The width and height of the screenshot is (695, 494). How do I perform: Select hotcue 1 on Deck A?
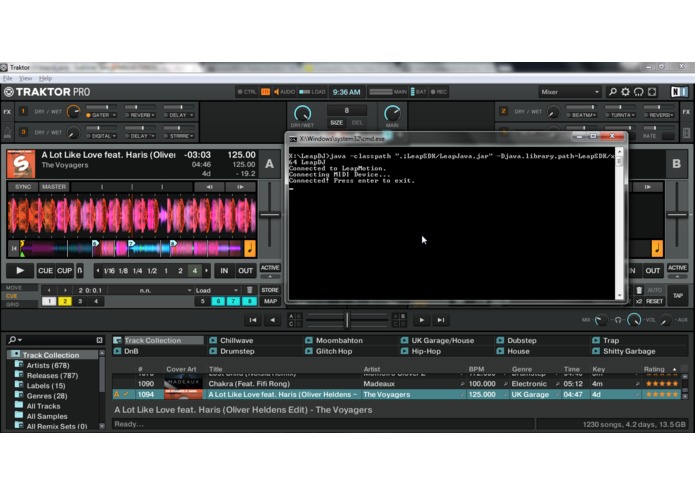(49, 301)
